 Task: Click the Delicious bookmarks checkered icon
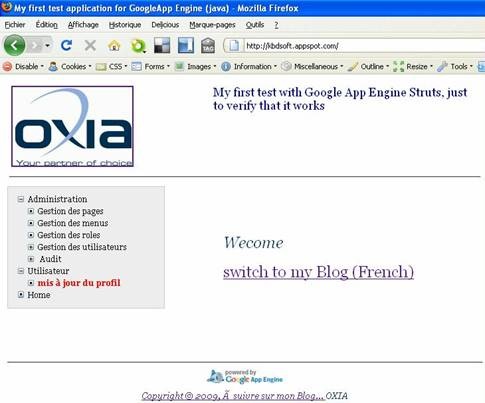pyautogui.click(x=162, y=45)
